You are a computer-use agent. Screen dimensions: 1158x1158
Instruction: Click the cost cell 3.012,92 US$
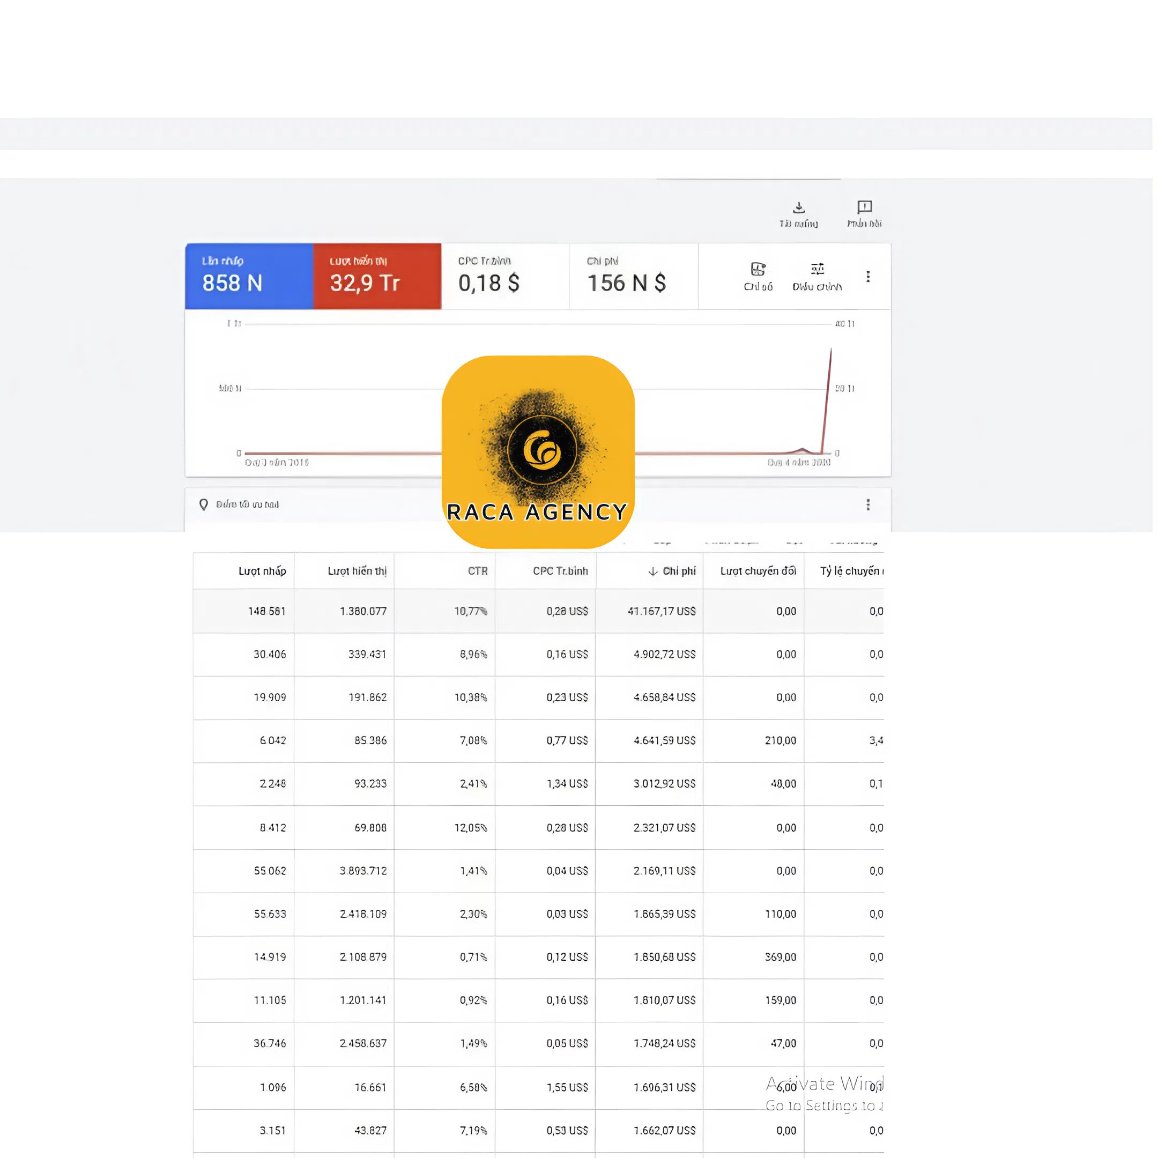point(664,784)
